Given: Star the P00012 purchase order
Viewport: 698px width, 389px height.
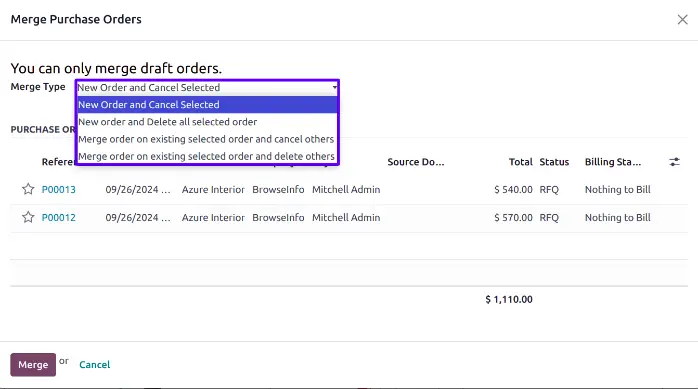Looking at the screenshot, I should pyautogui.click(x=28, y=217).
